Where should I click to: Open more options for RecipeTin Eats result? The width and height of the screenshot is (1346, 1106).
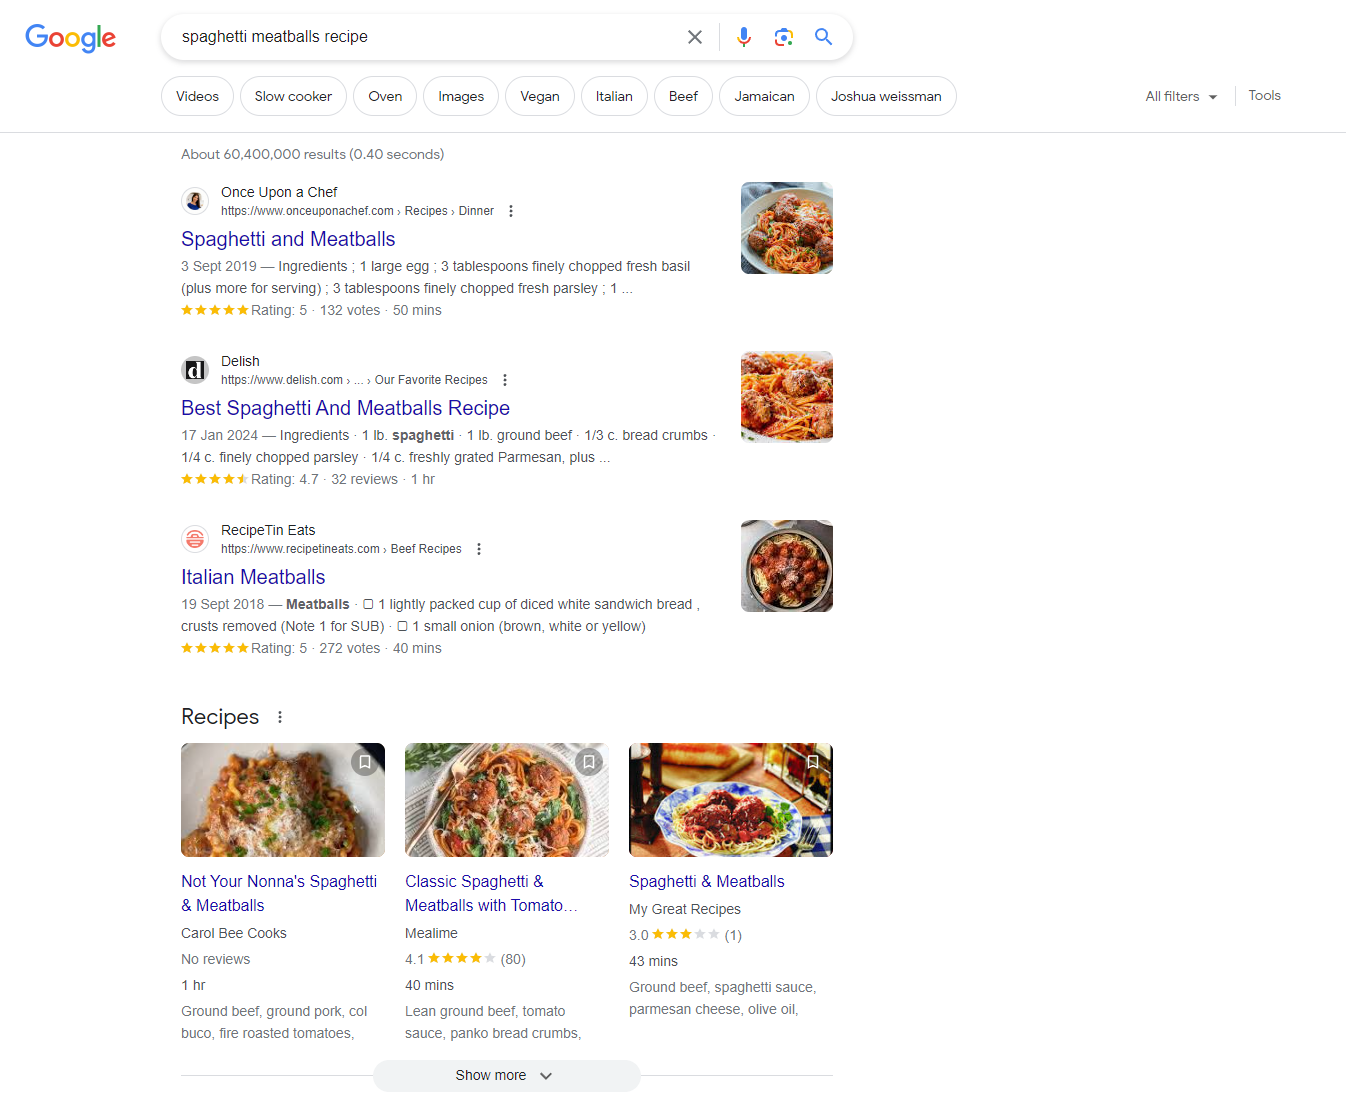(479, 549)
